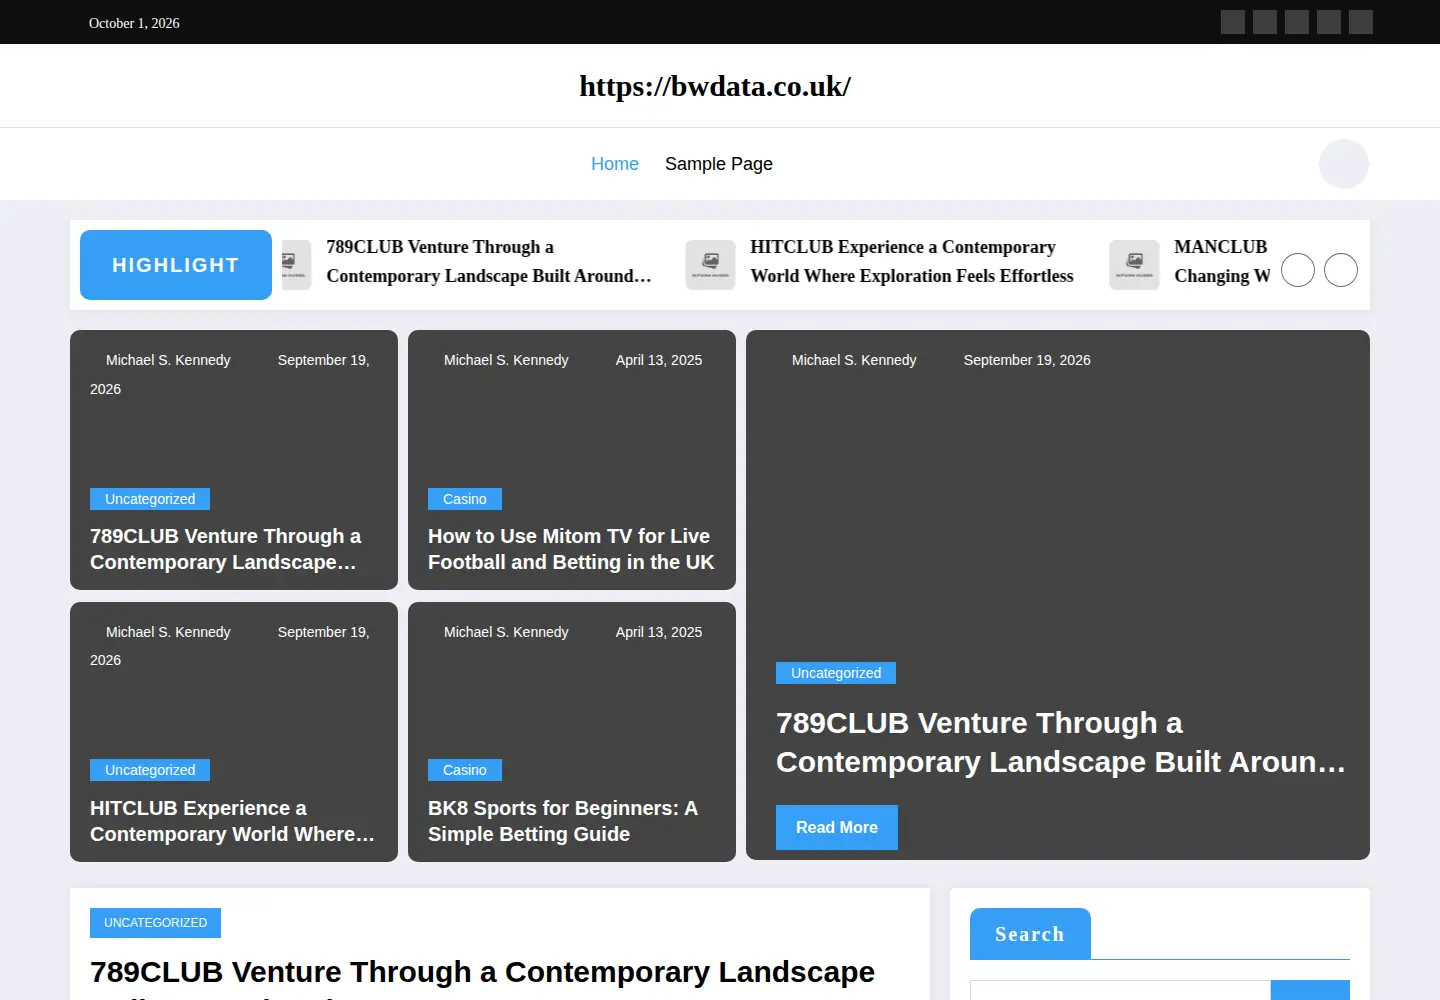
Task: Click April 13, 2025 date on Mitom TV card
Action: click(659, 360)
